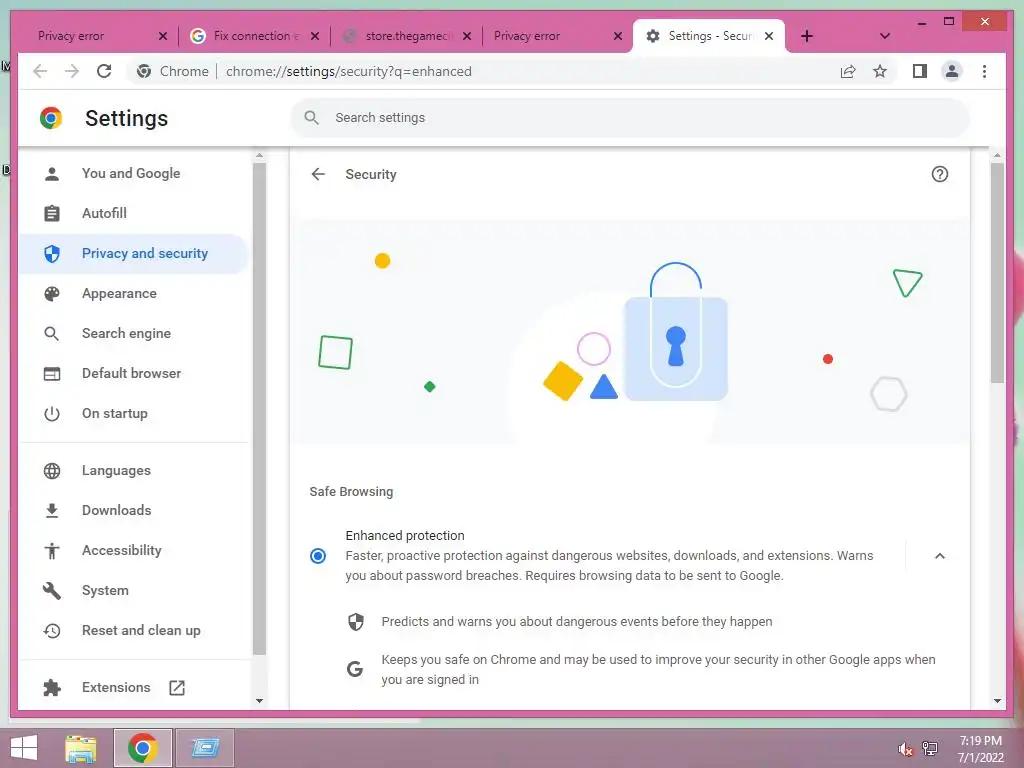Reload the current page

coord(104,71)
